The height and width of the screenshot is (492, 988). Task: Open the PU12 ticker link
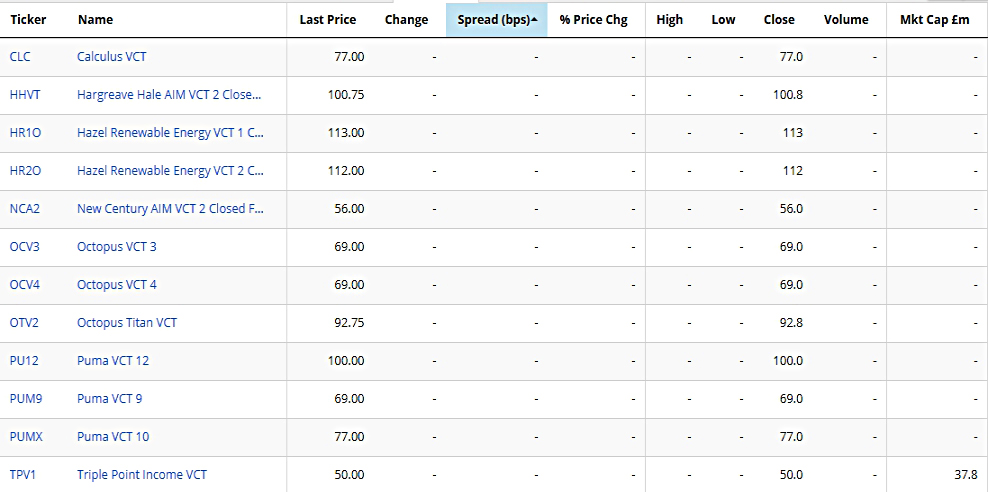[25, 360]
